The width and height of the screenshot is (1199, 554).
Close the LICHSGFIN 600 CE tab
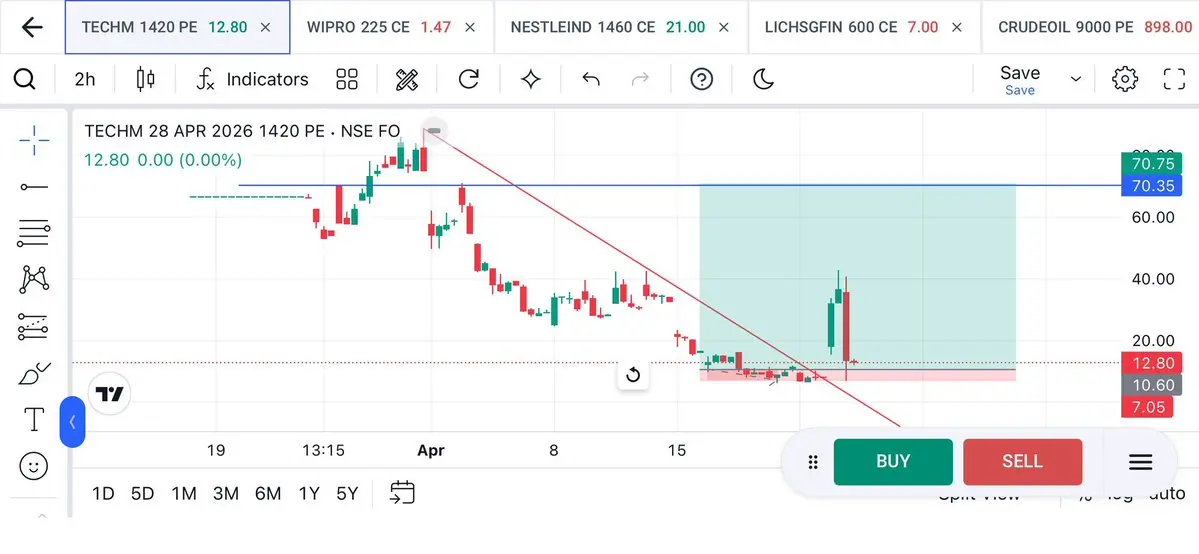(957, 27)
